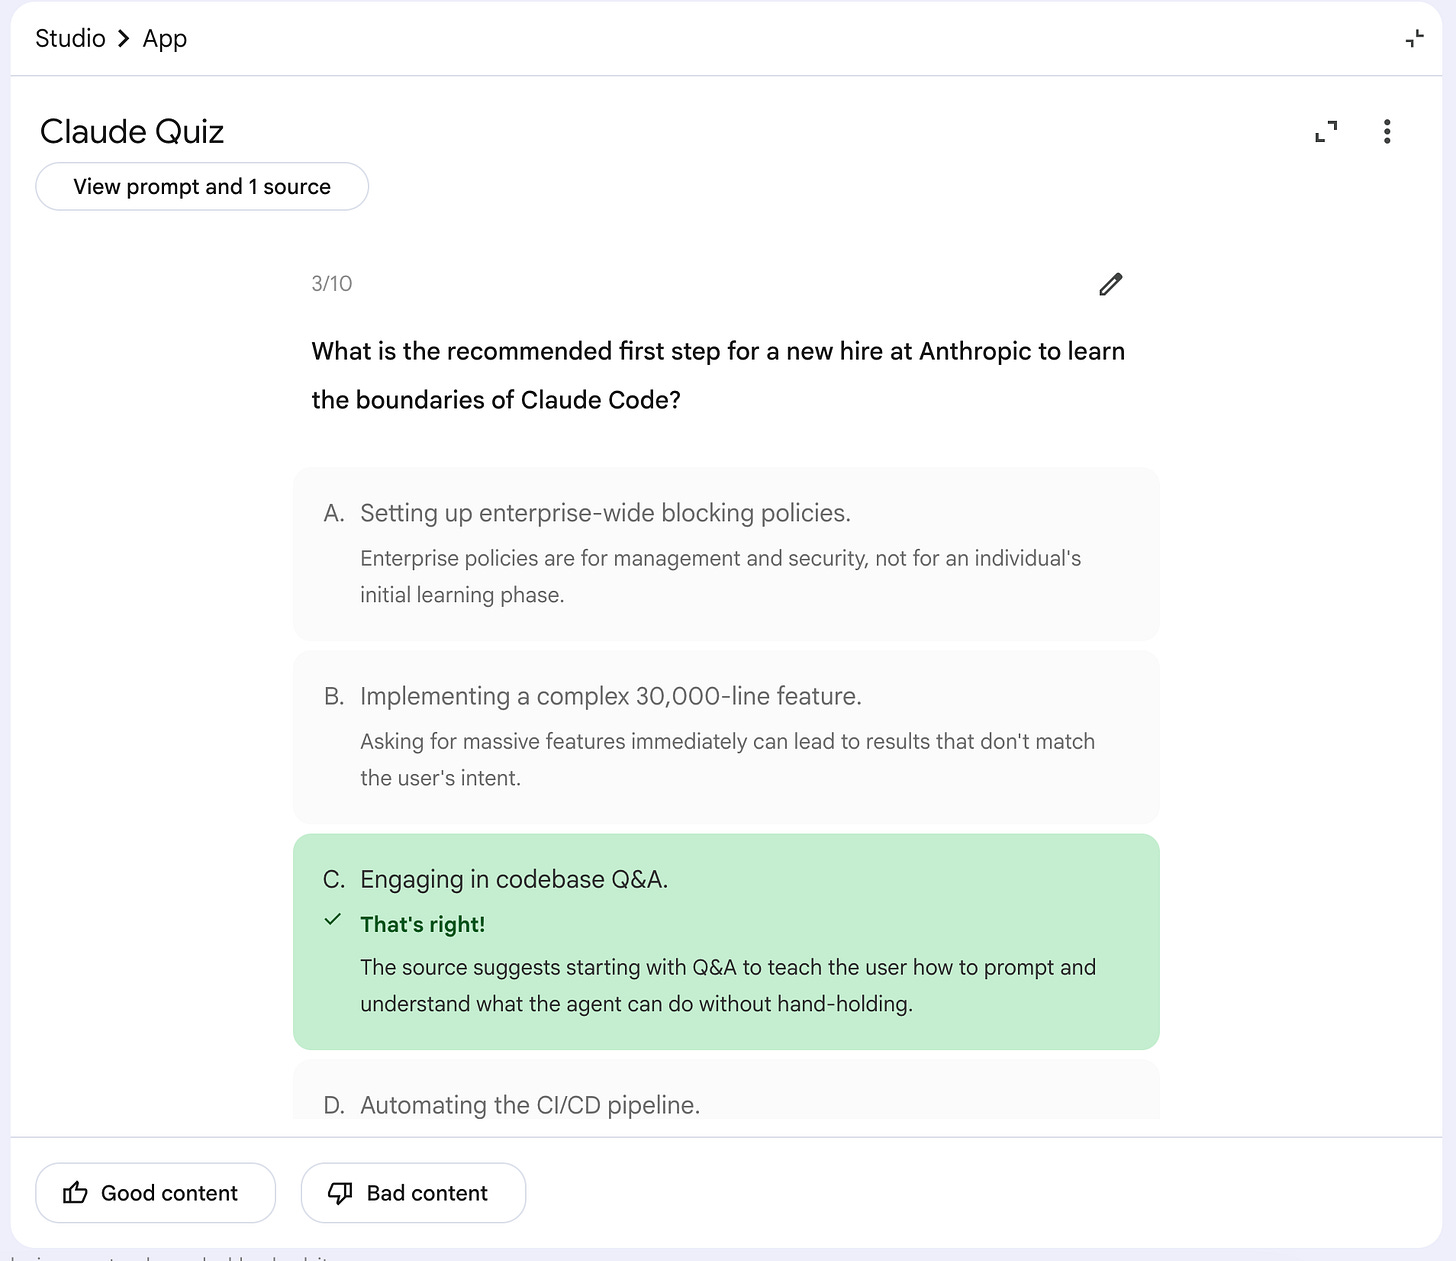
Task: Open View prompt and 1 source
Action: tap(202, 186)
